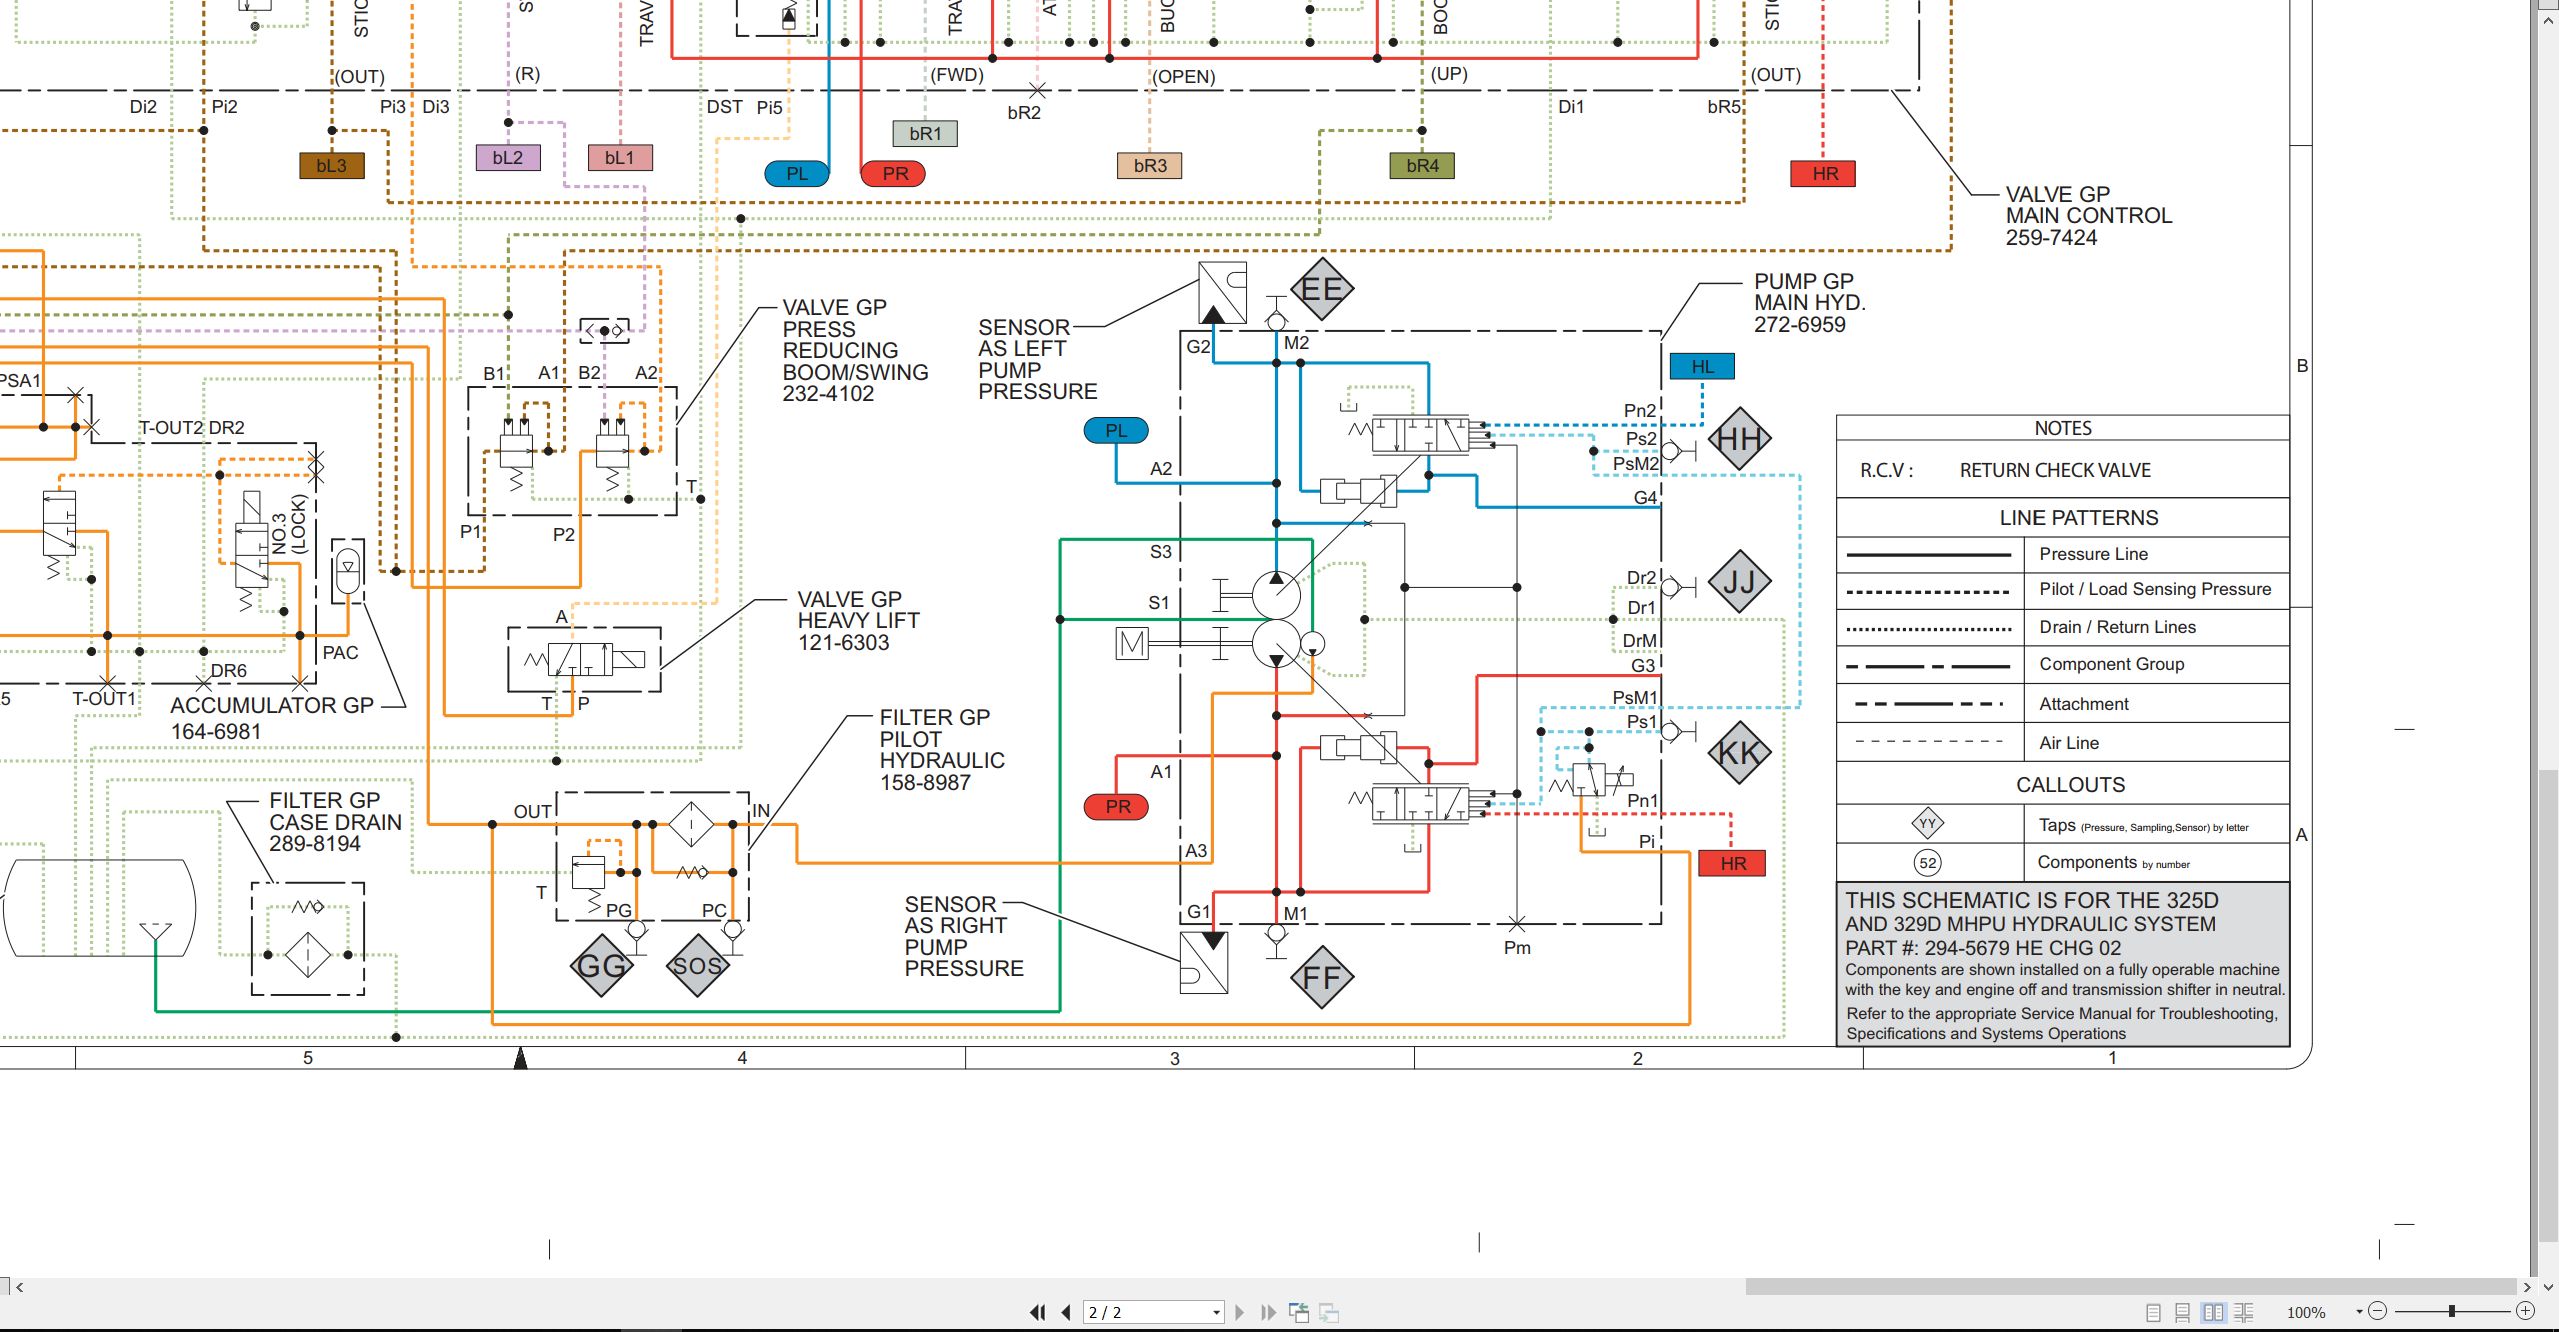Click the PRESS REDUCING BOOM/SWING 232-4102 label
2559x1332 pixels.
tap(854, 350)
